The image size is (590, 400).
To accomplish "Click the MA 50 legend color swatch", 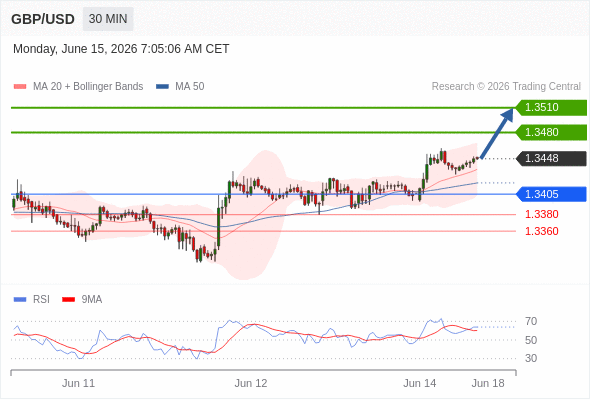I will 162,87.
